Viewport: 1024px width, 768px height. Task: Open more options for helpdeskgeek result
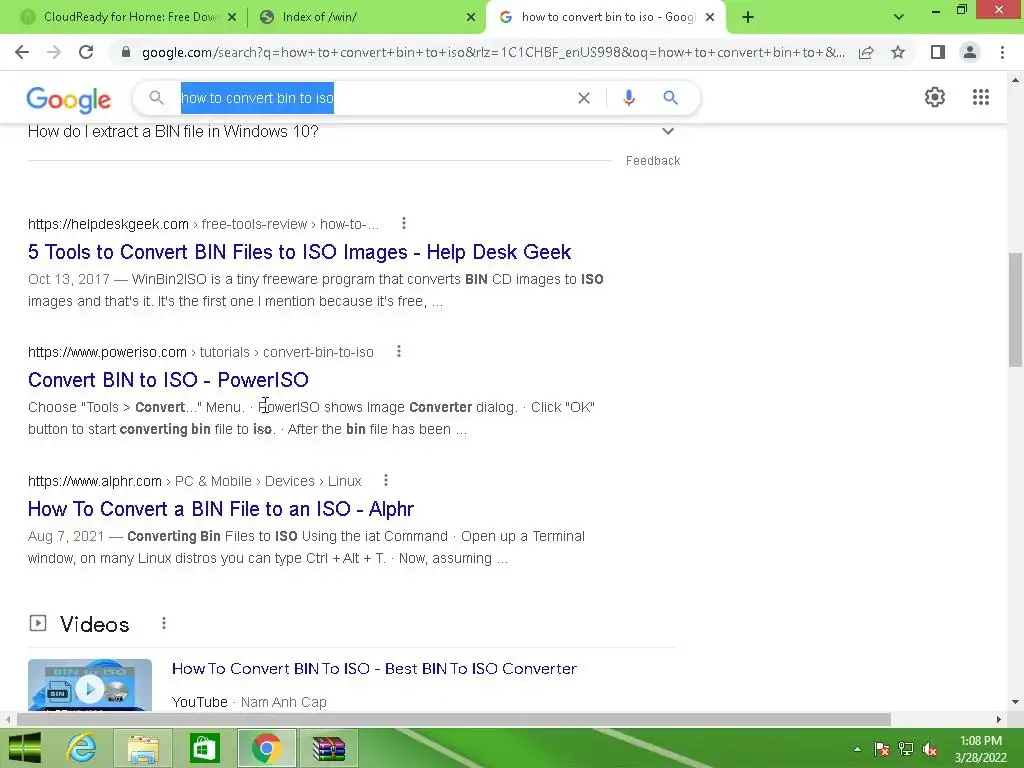(x=404, y=223)
